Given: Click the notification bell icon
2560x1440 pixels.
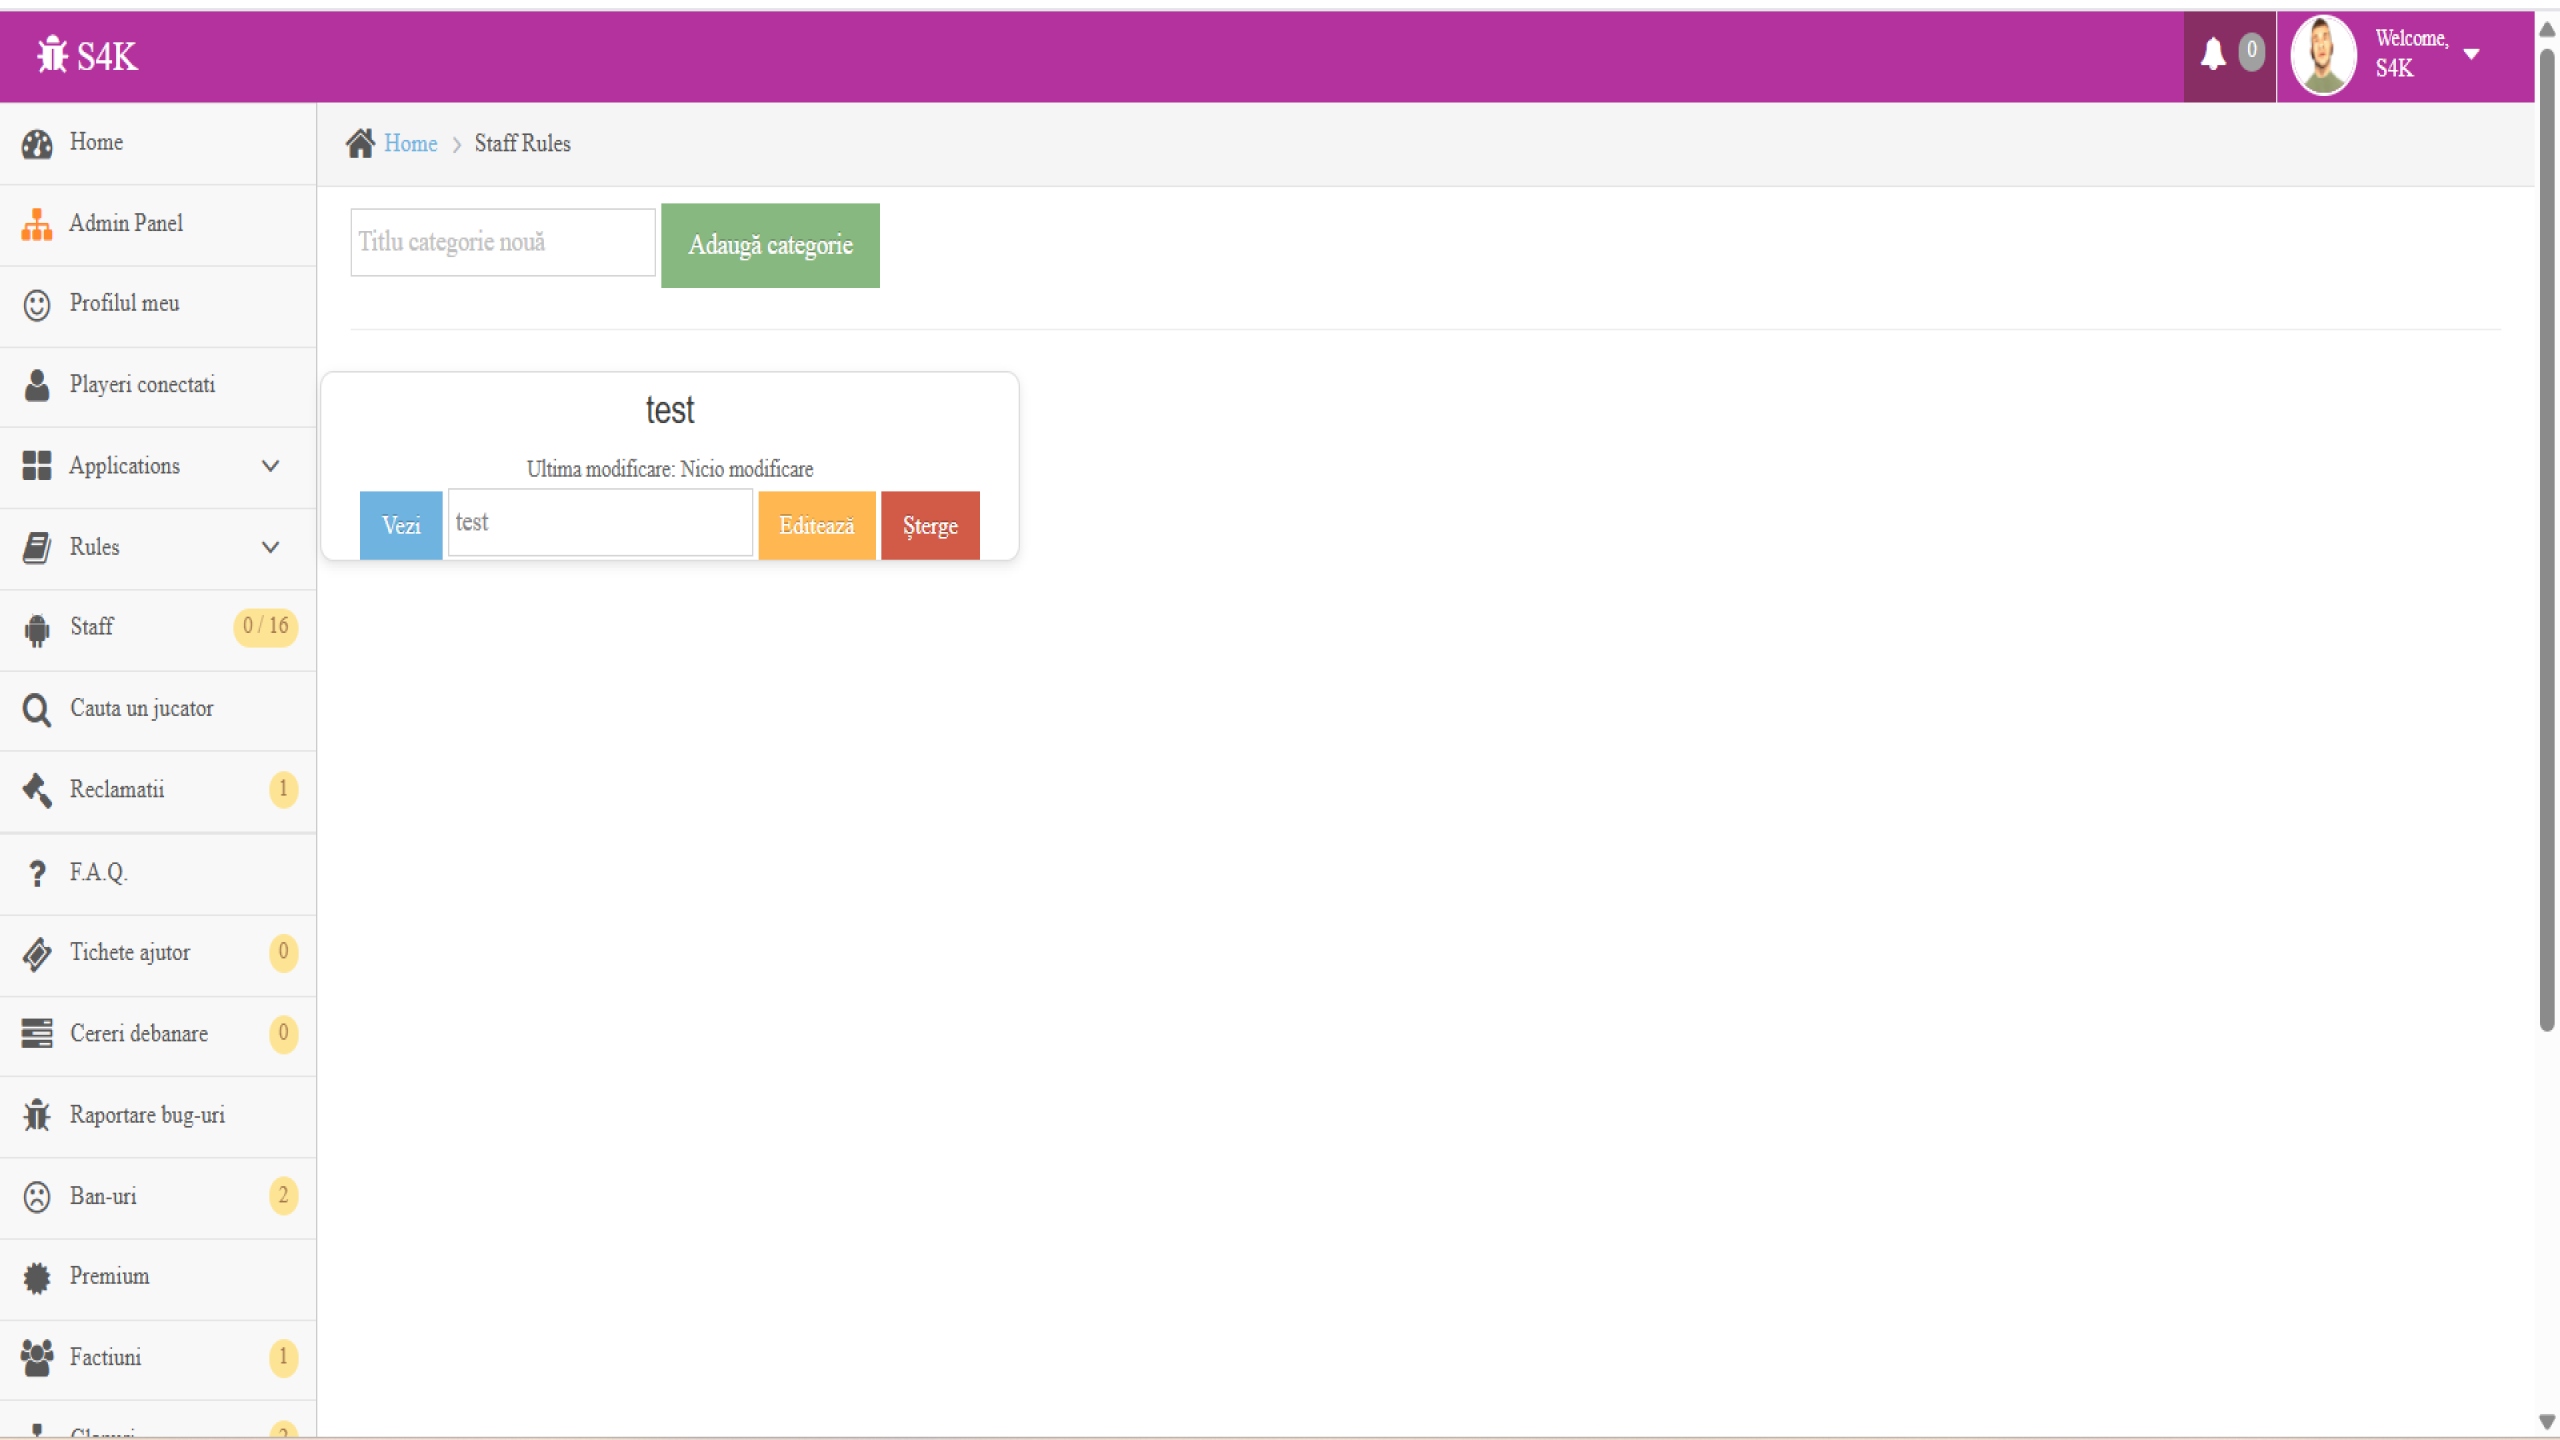Looking at the screenshot, I should (2212, 54).
